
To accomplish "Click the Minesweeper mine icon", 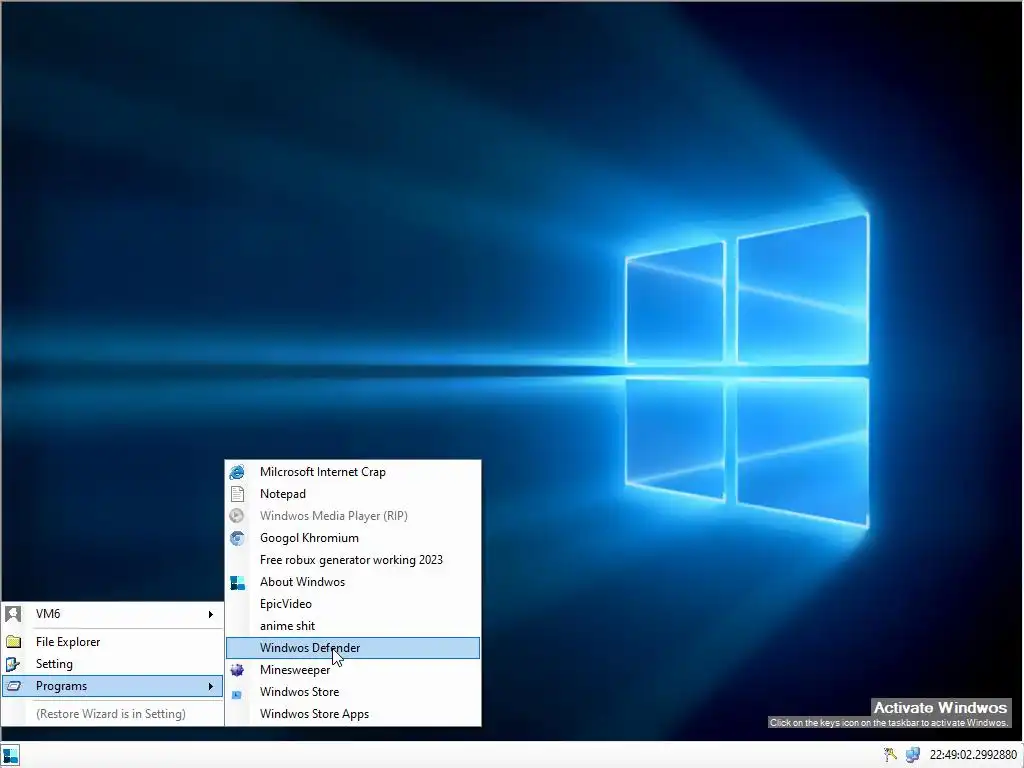I will (237, 670).
